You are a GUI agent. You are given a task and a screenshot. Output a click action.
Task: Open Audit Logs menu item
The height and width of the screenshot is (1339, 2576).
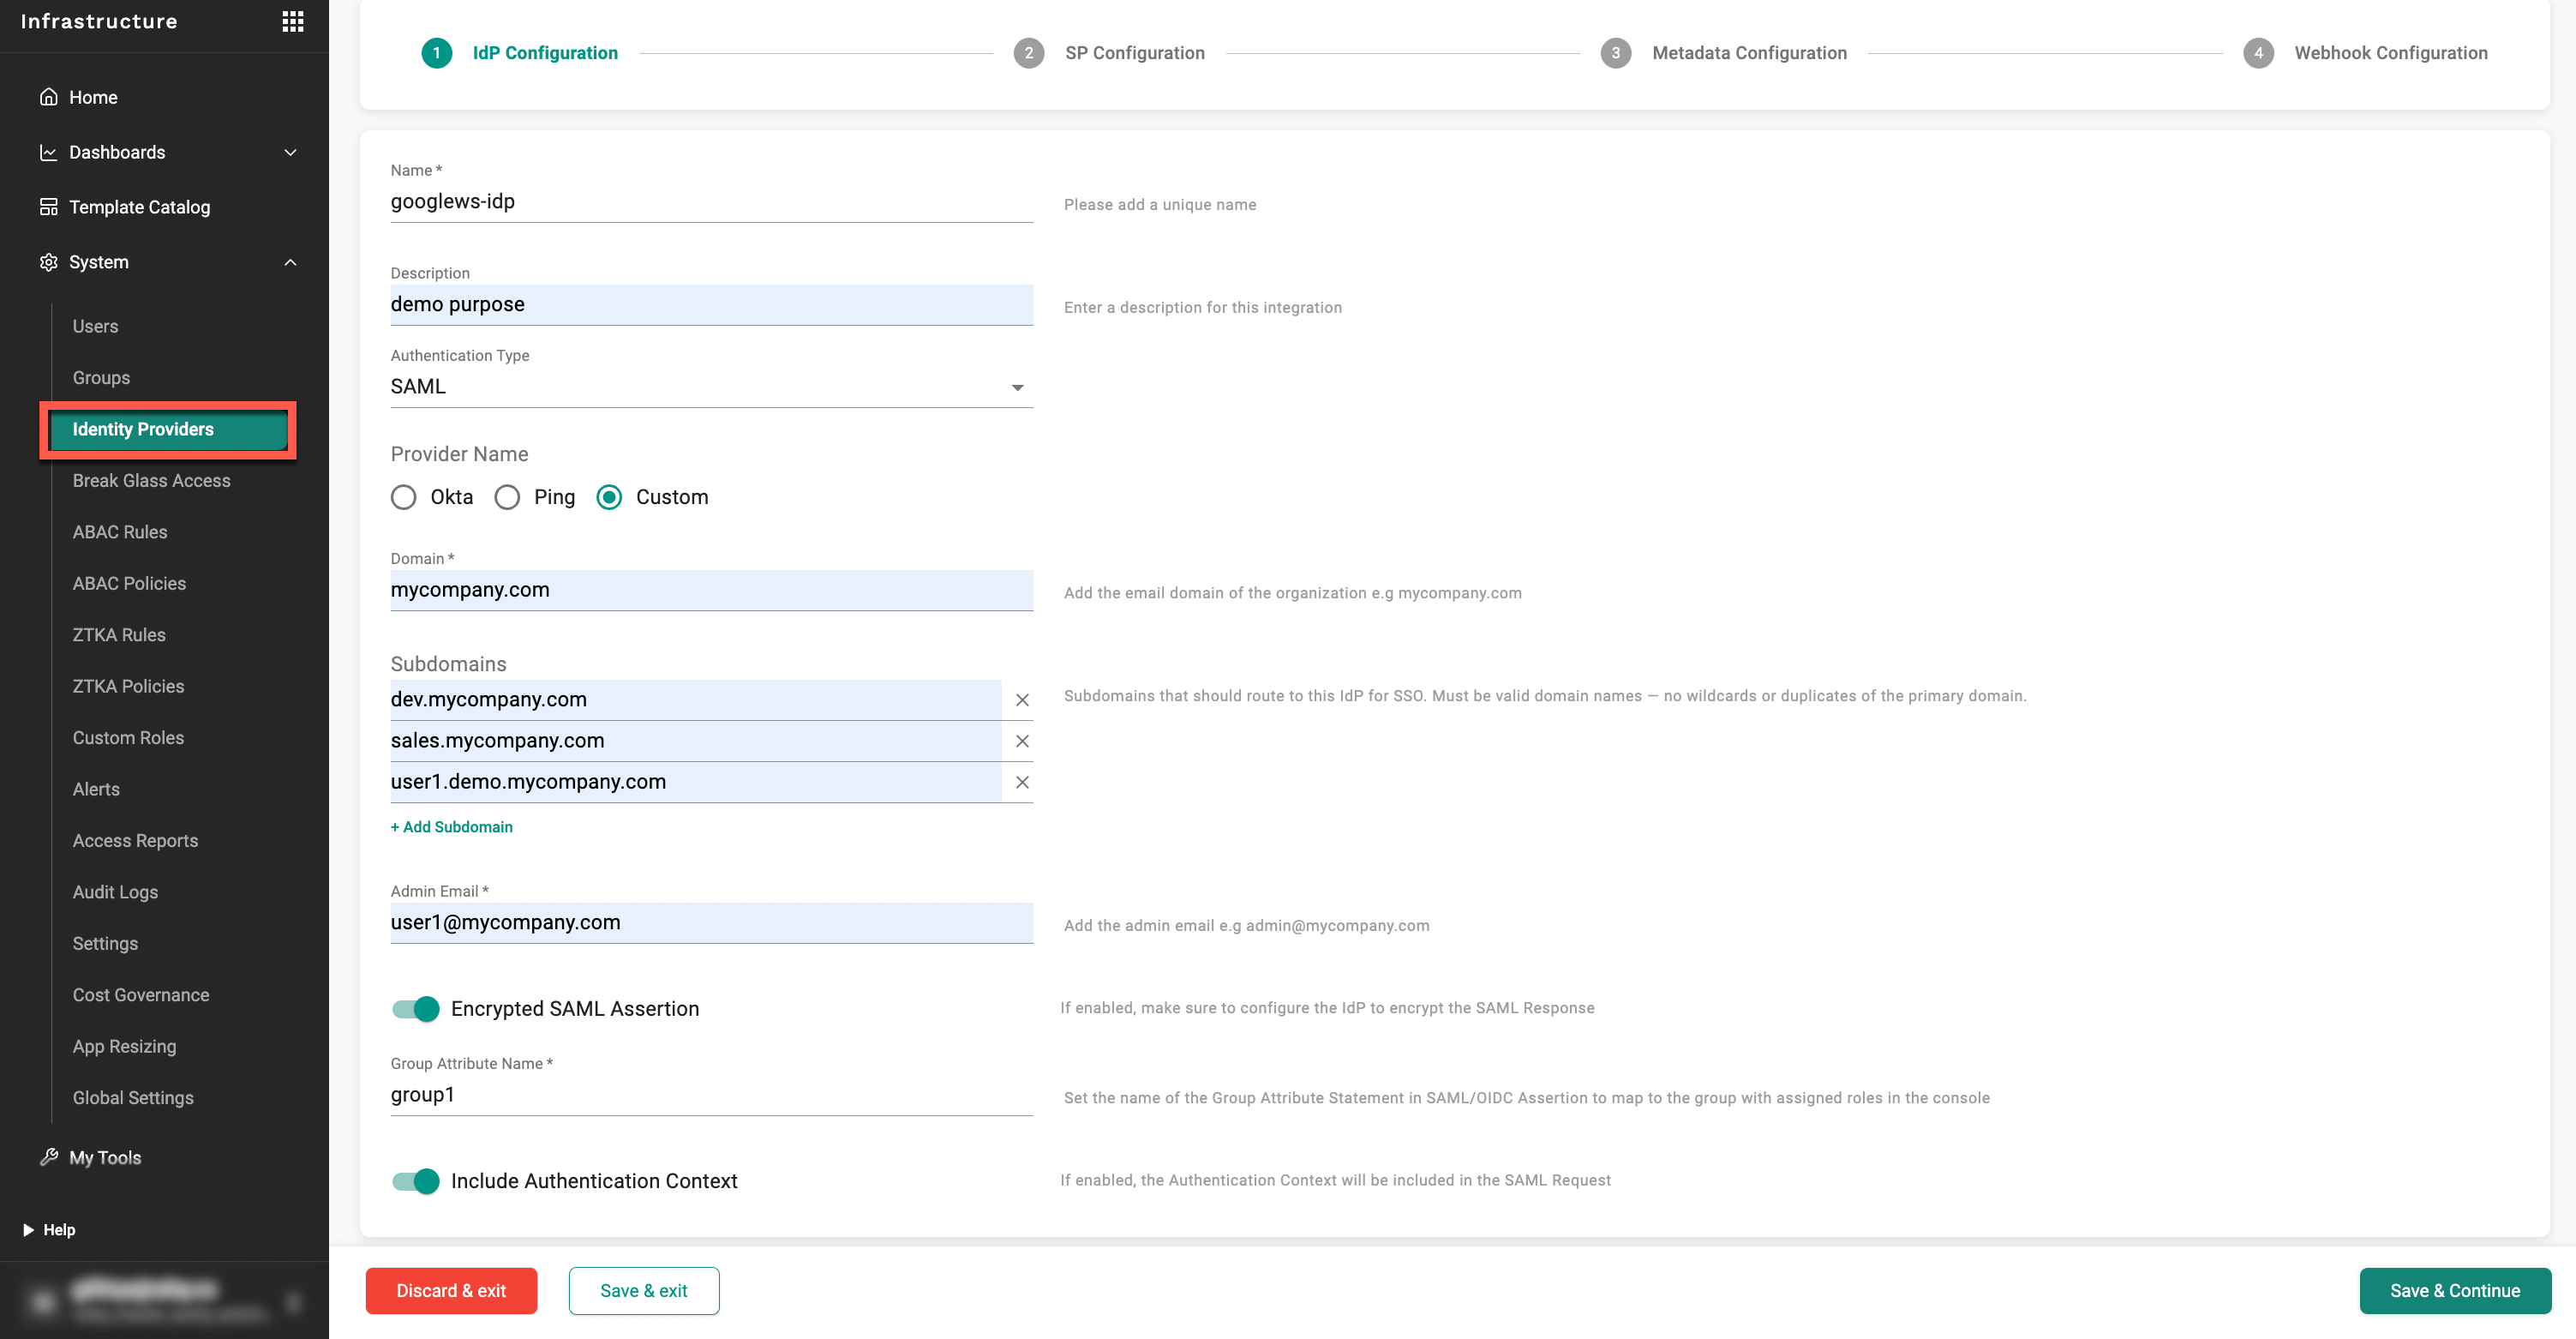pos(115,892)
